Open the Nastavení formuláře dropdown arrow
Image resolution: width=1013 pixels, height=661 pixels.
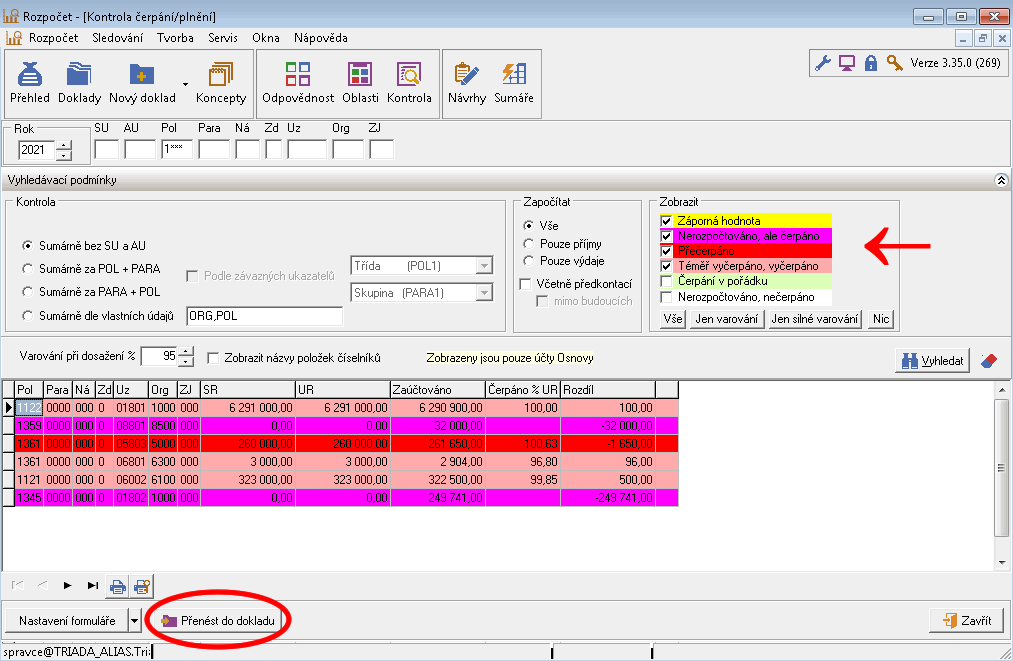(x=135, y=621)
